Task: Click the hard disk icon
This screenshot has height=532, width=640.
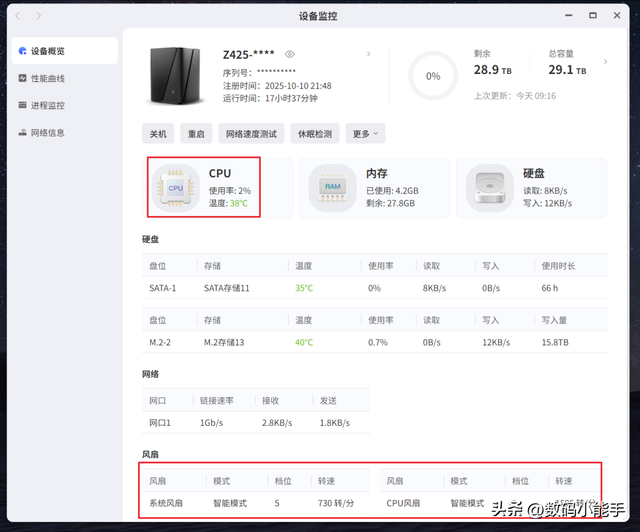Action: pyautogui.click(x=490, y=188)
